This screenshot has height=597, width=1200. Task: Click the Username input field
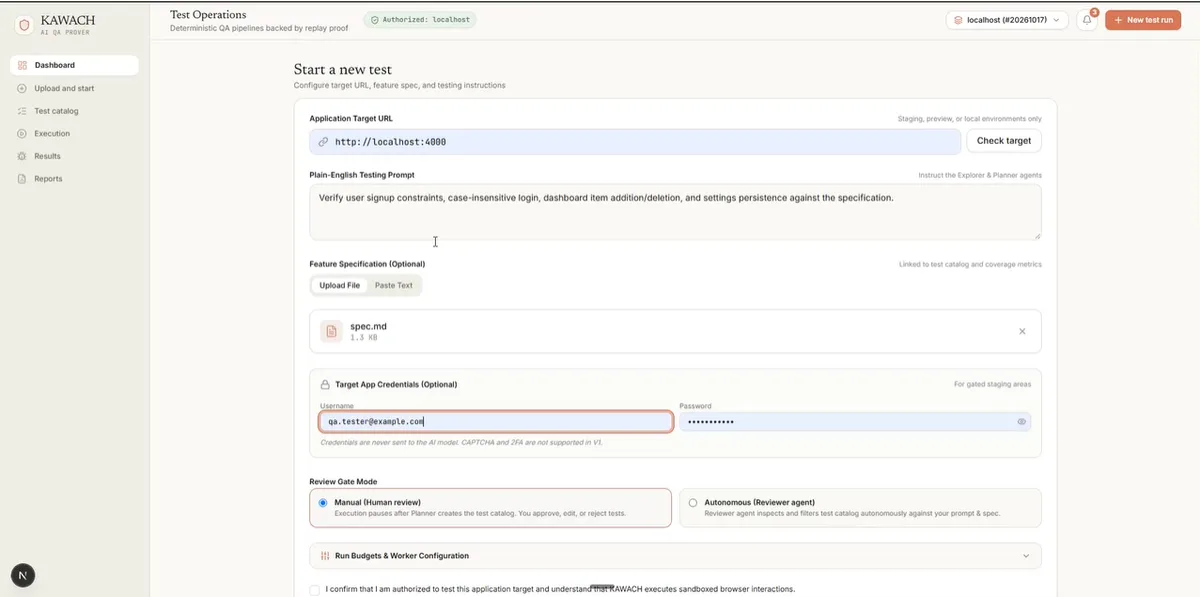tap(496, 422)
